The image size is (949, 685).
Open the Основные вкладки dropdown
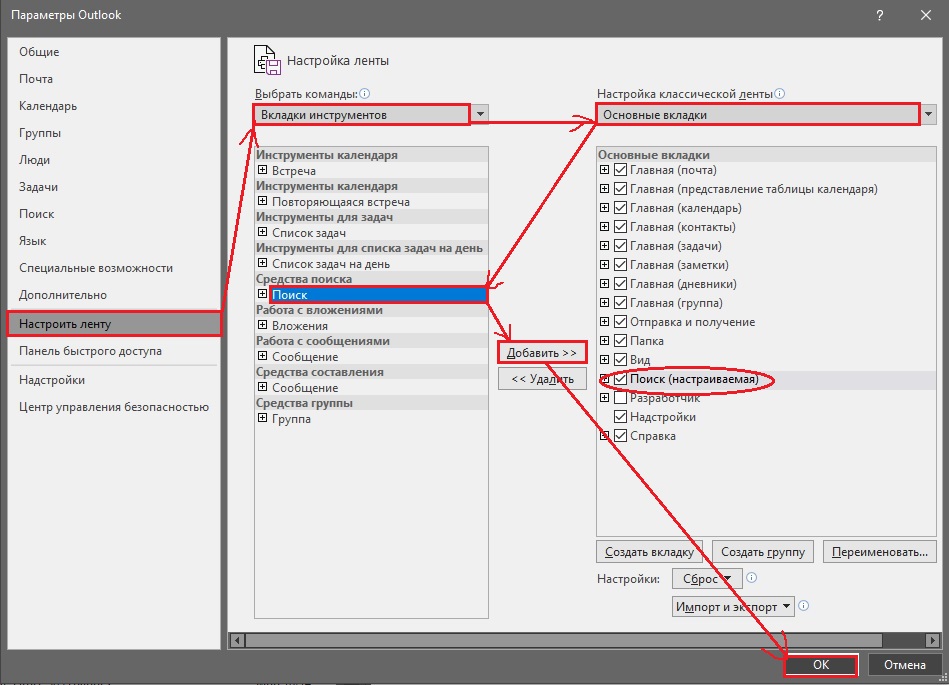(928, 114)
